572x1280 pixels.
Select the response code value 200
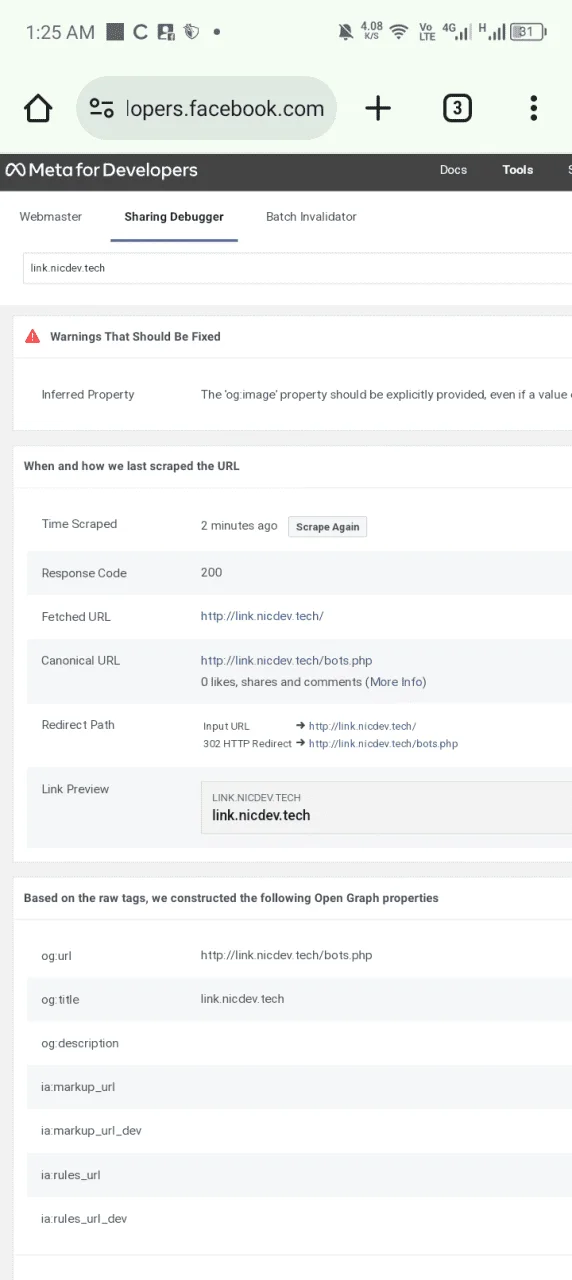[x=211, y=573]
